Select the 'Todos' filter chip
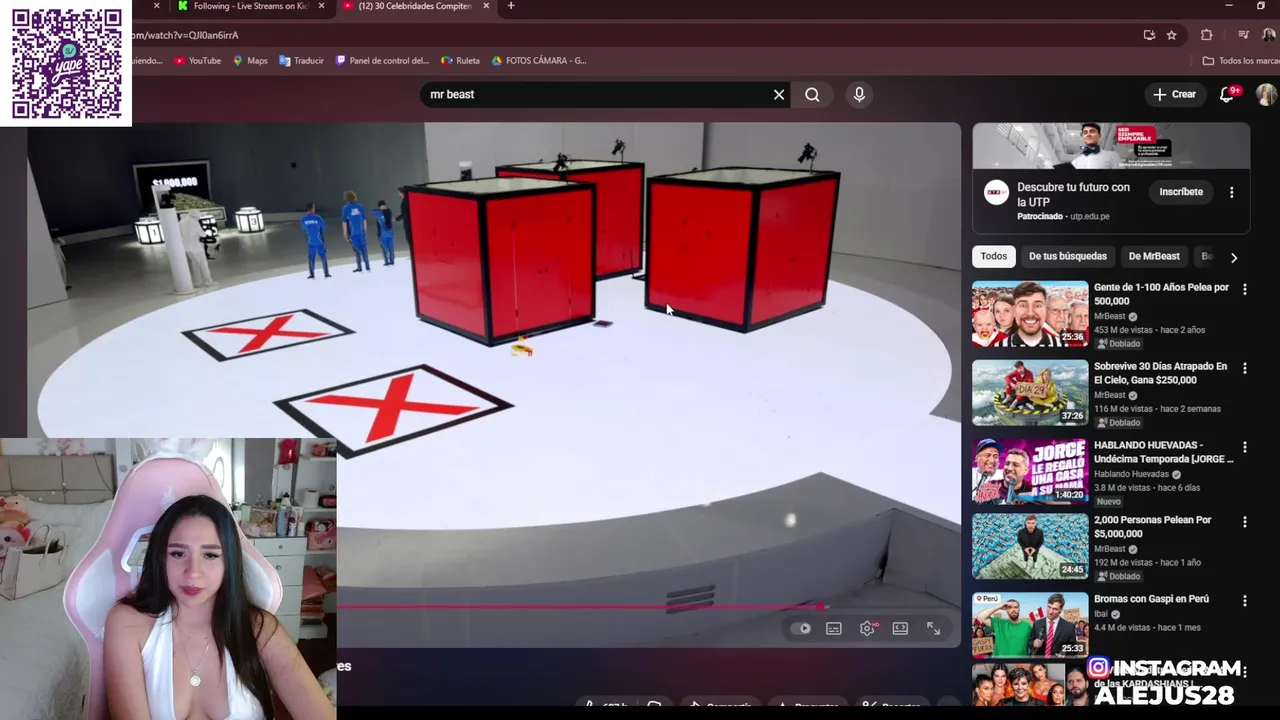1280x720 pixels. [994, 256]
